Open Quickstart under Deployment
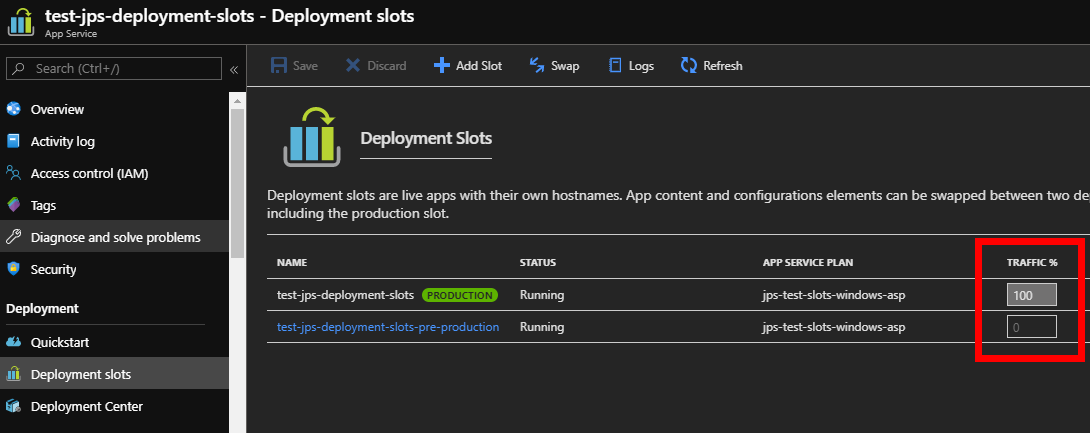Viewport: 1090px width, 433px height. pyautogui.click(x=59, y=342)
